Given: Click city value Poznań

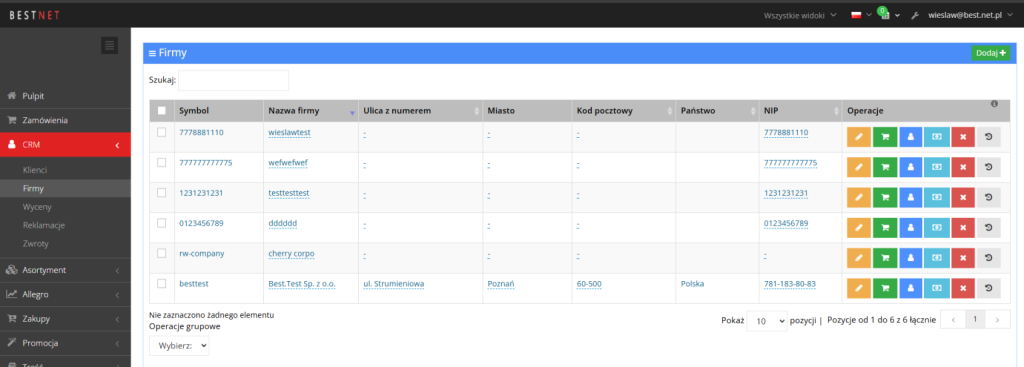Looking at the screenshot, I should (x=501, y=283).
